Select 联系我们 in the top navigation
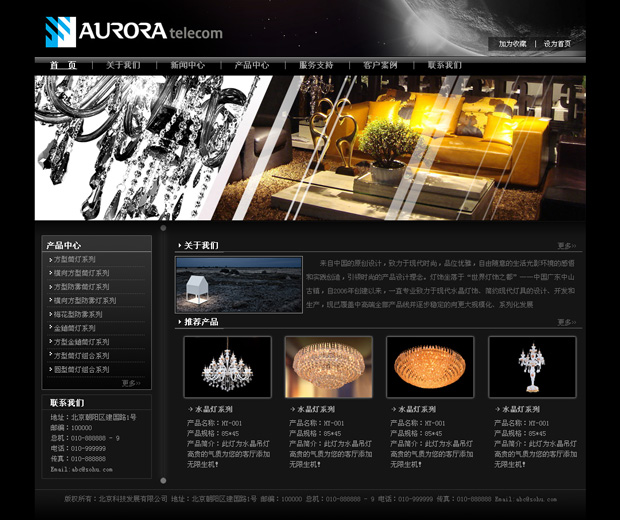Image resolution: width=620 pixels, height=520 pixels. click(x=444, y=65)
